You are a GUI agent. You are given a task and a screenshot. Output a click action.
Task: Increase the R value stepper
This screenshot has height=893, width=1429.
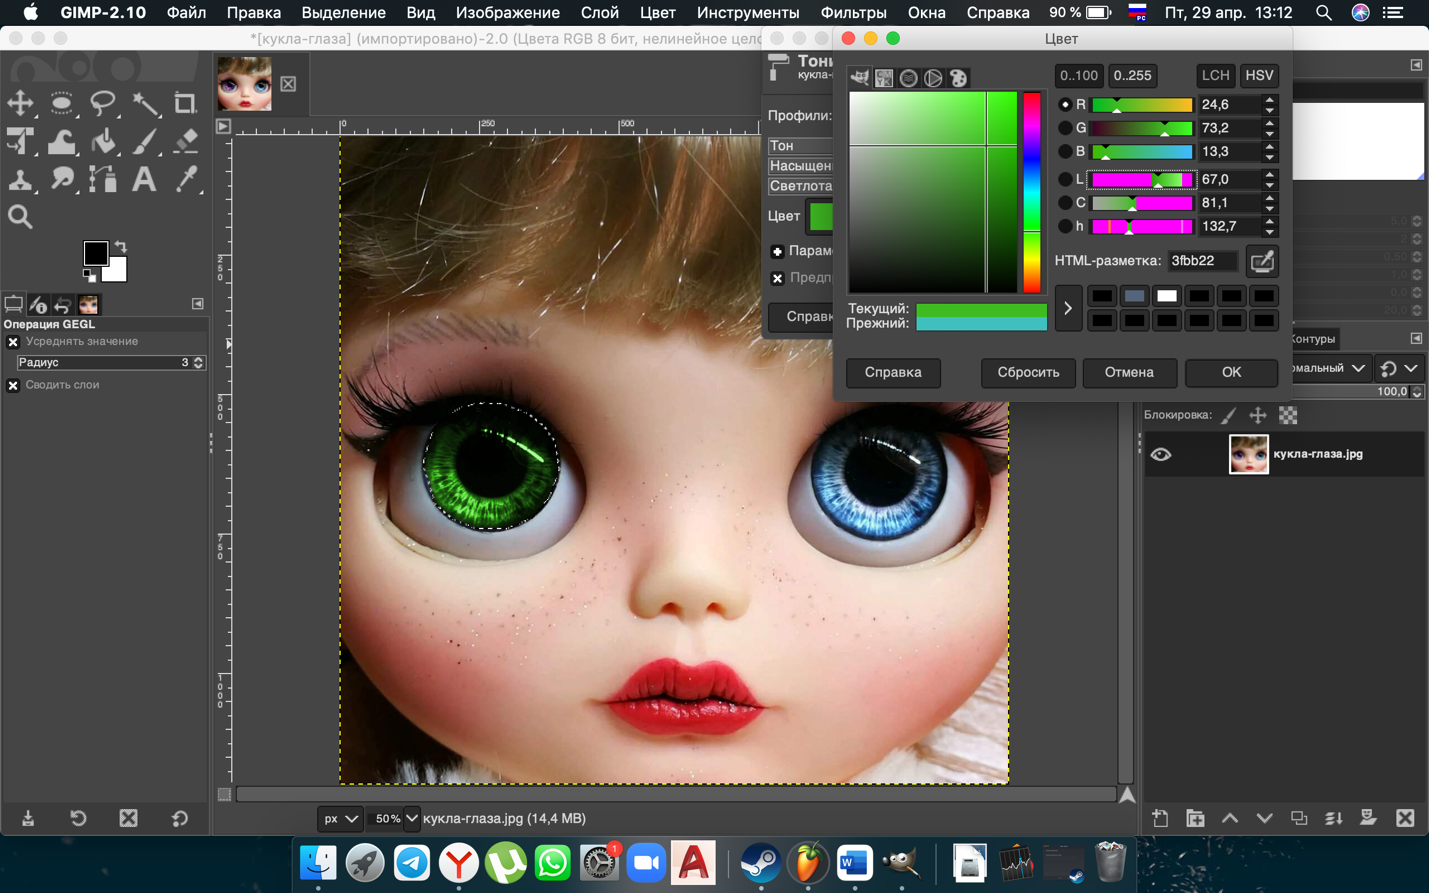point(1270,100)
